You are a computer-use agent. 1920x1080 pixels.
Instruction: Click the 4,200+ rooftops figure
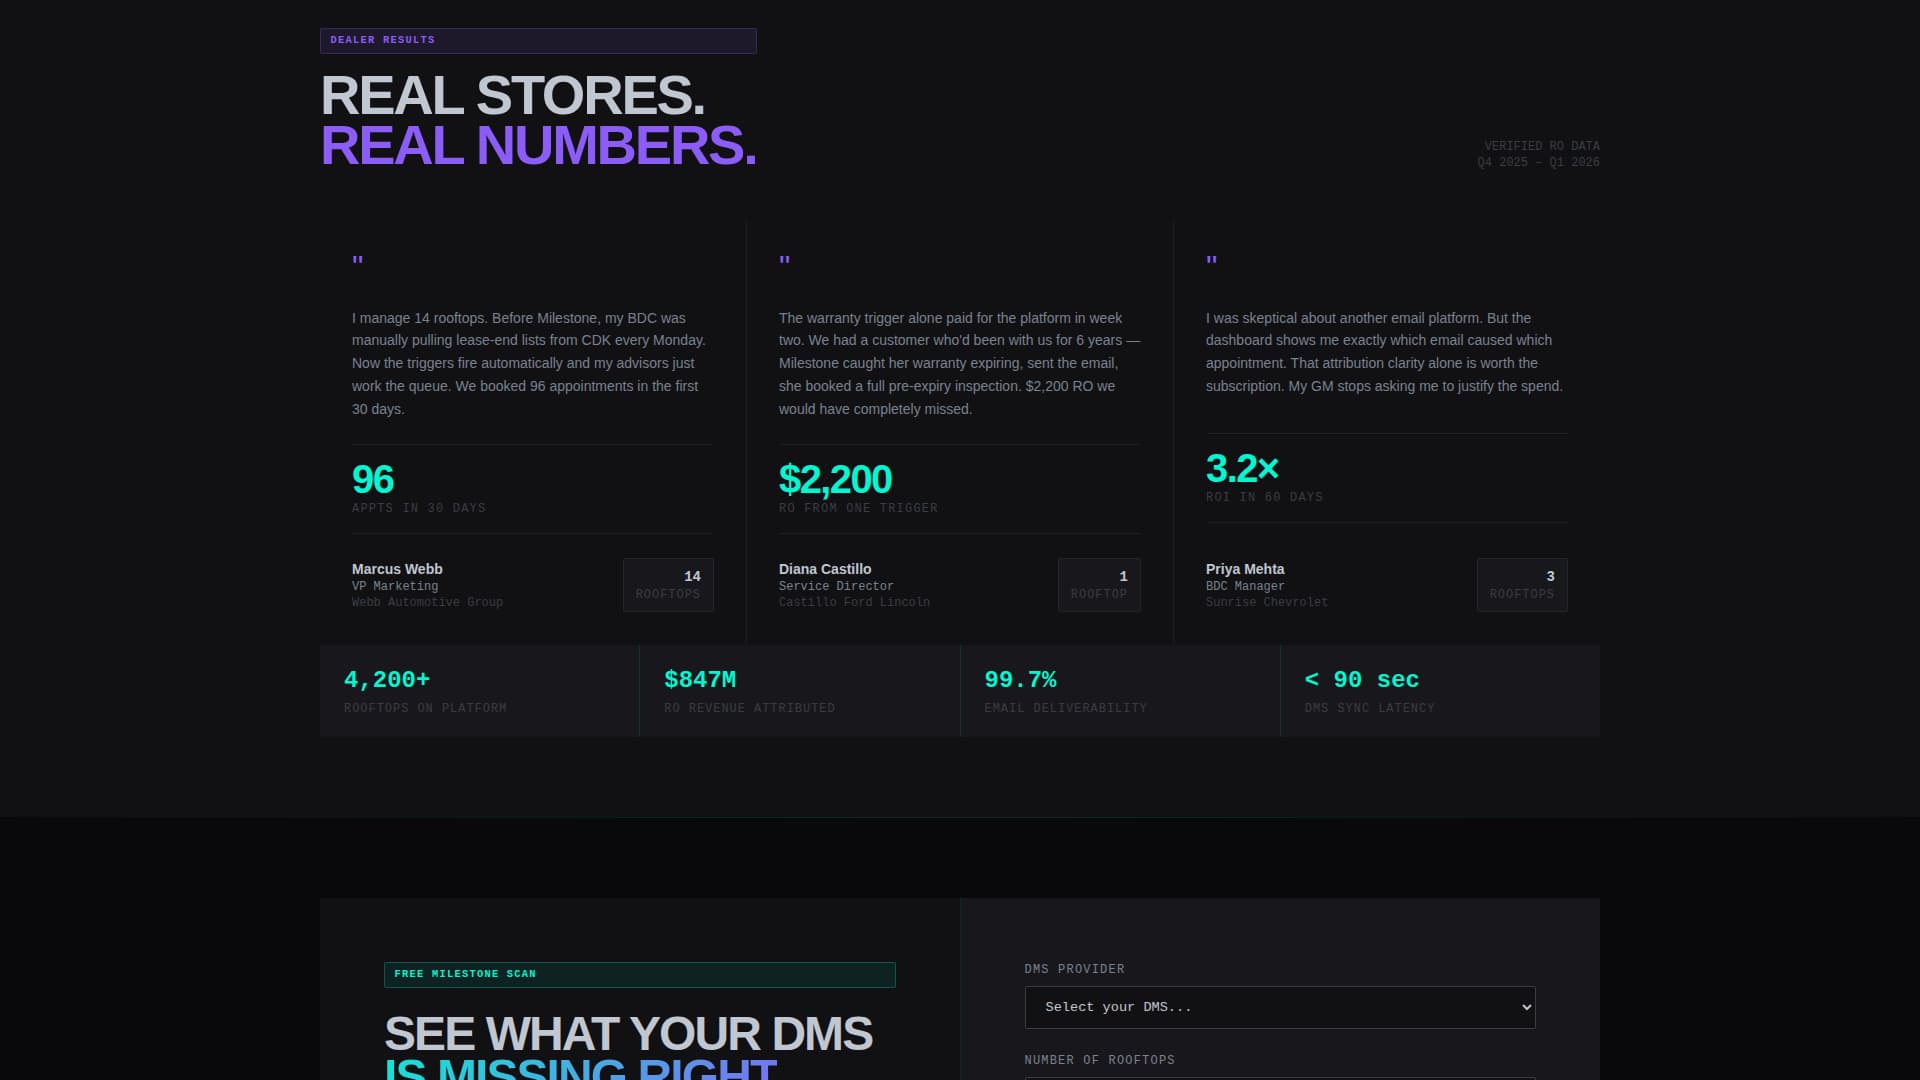pyautogui.click(x=387, y=680)
